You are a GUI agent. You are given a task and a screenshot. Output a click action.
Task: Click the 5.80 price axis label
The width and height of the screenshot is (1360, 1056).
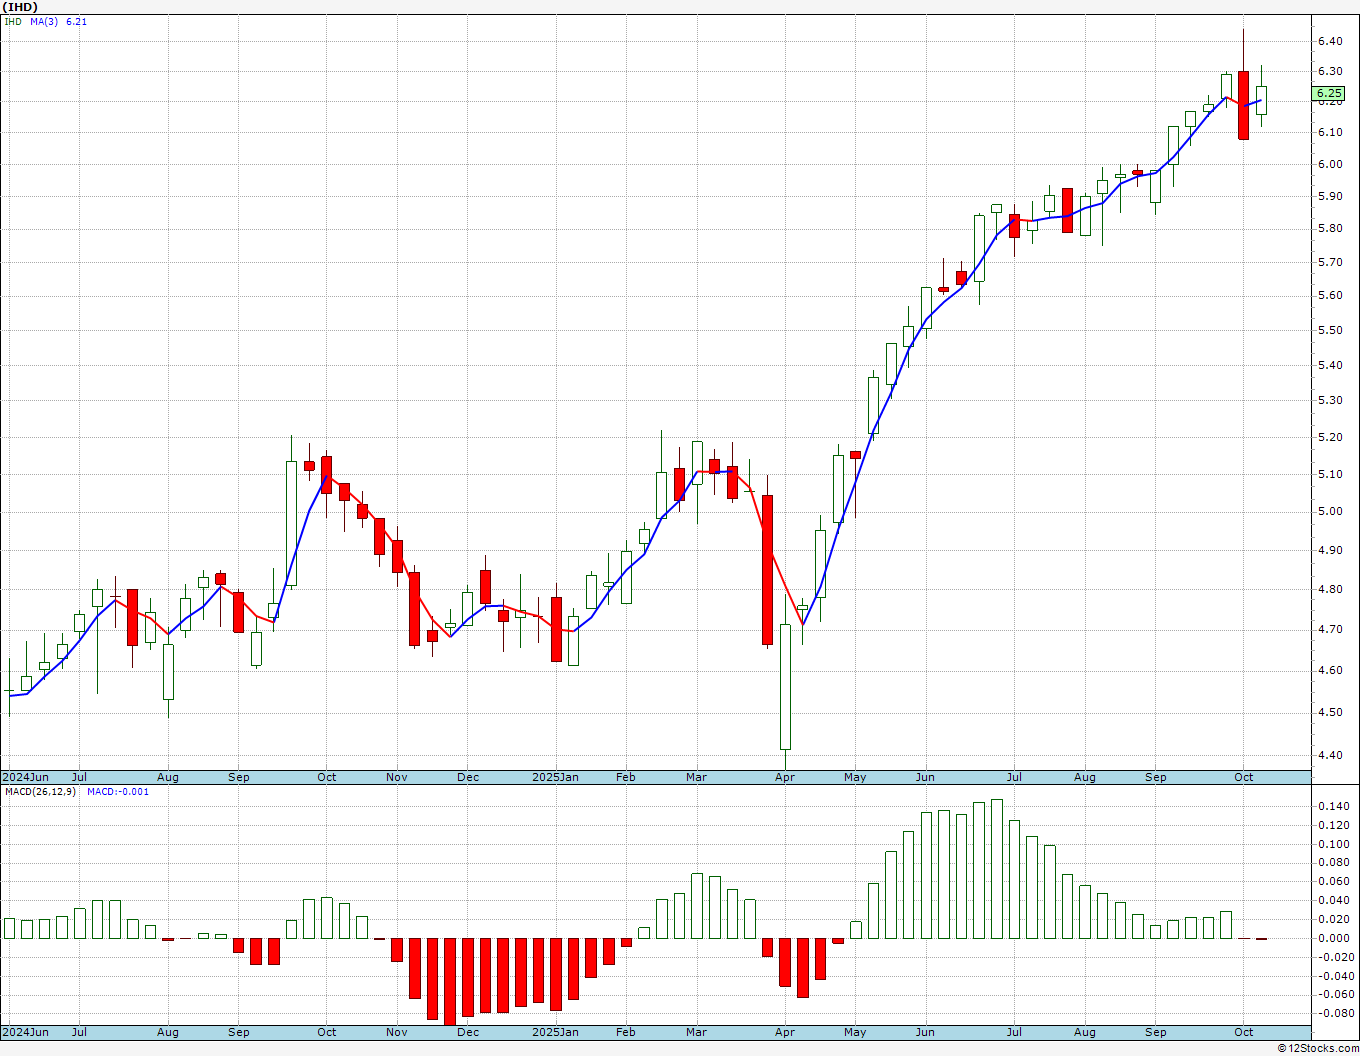pyautogui.click(x=1329, y=228)
